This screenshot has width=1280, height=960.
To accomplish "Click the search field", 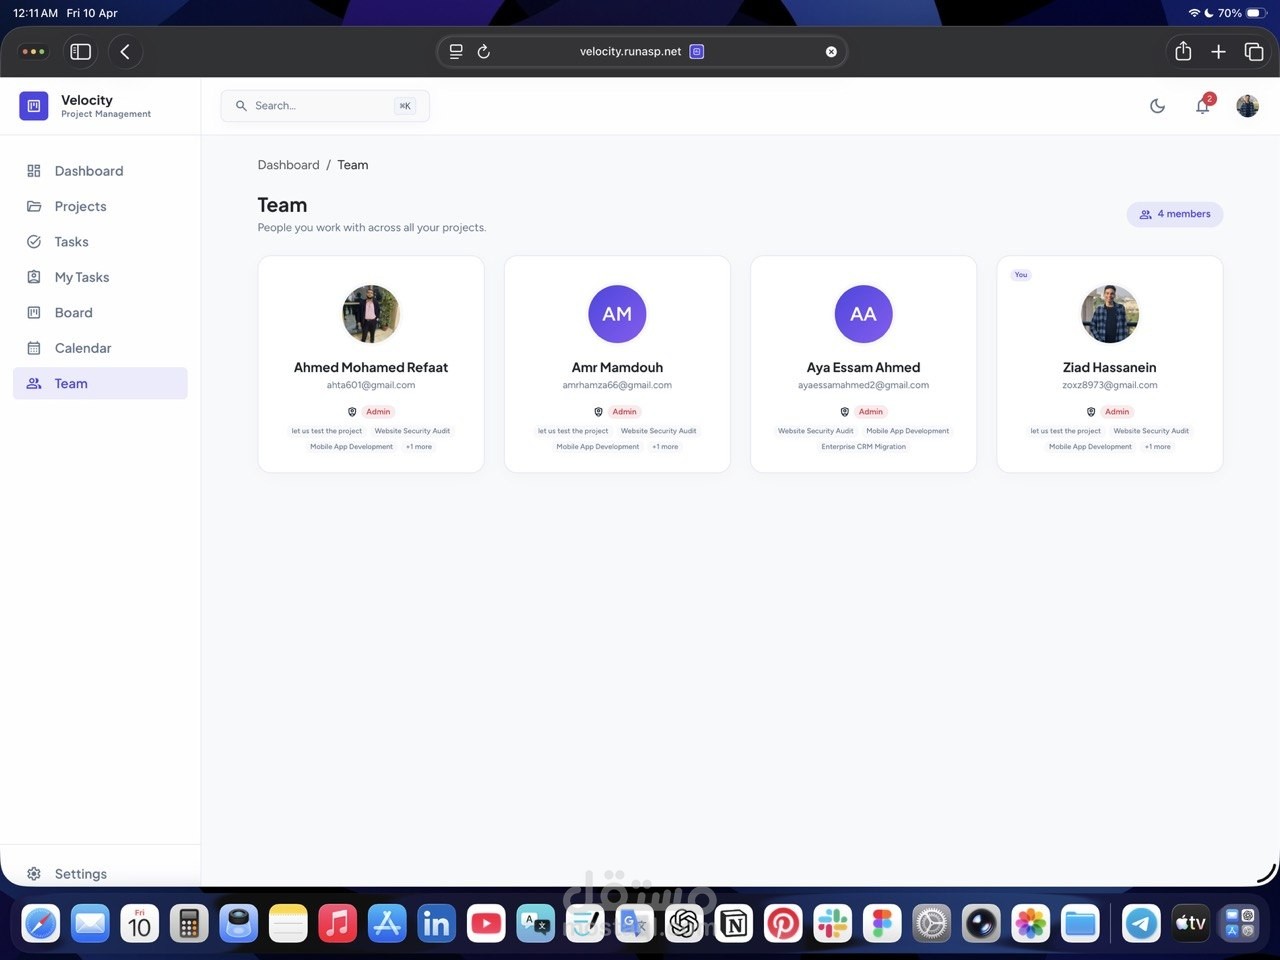I will click(x=325, y=106).
